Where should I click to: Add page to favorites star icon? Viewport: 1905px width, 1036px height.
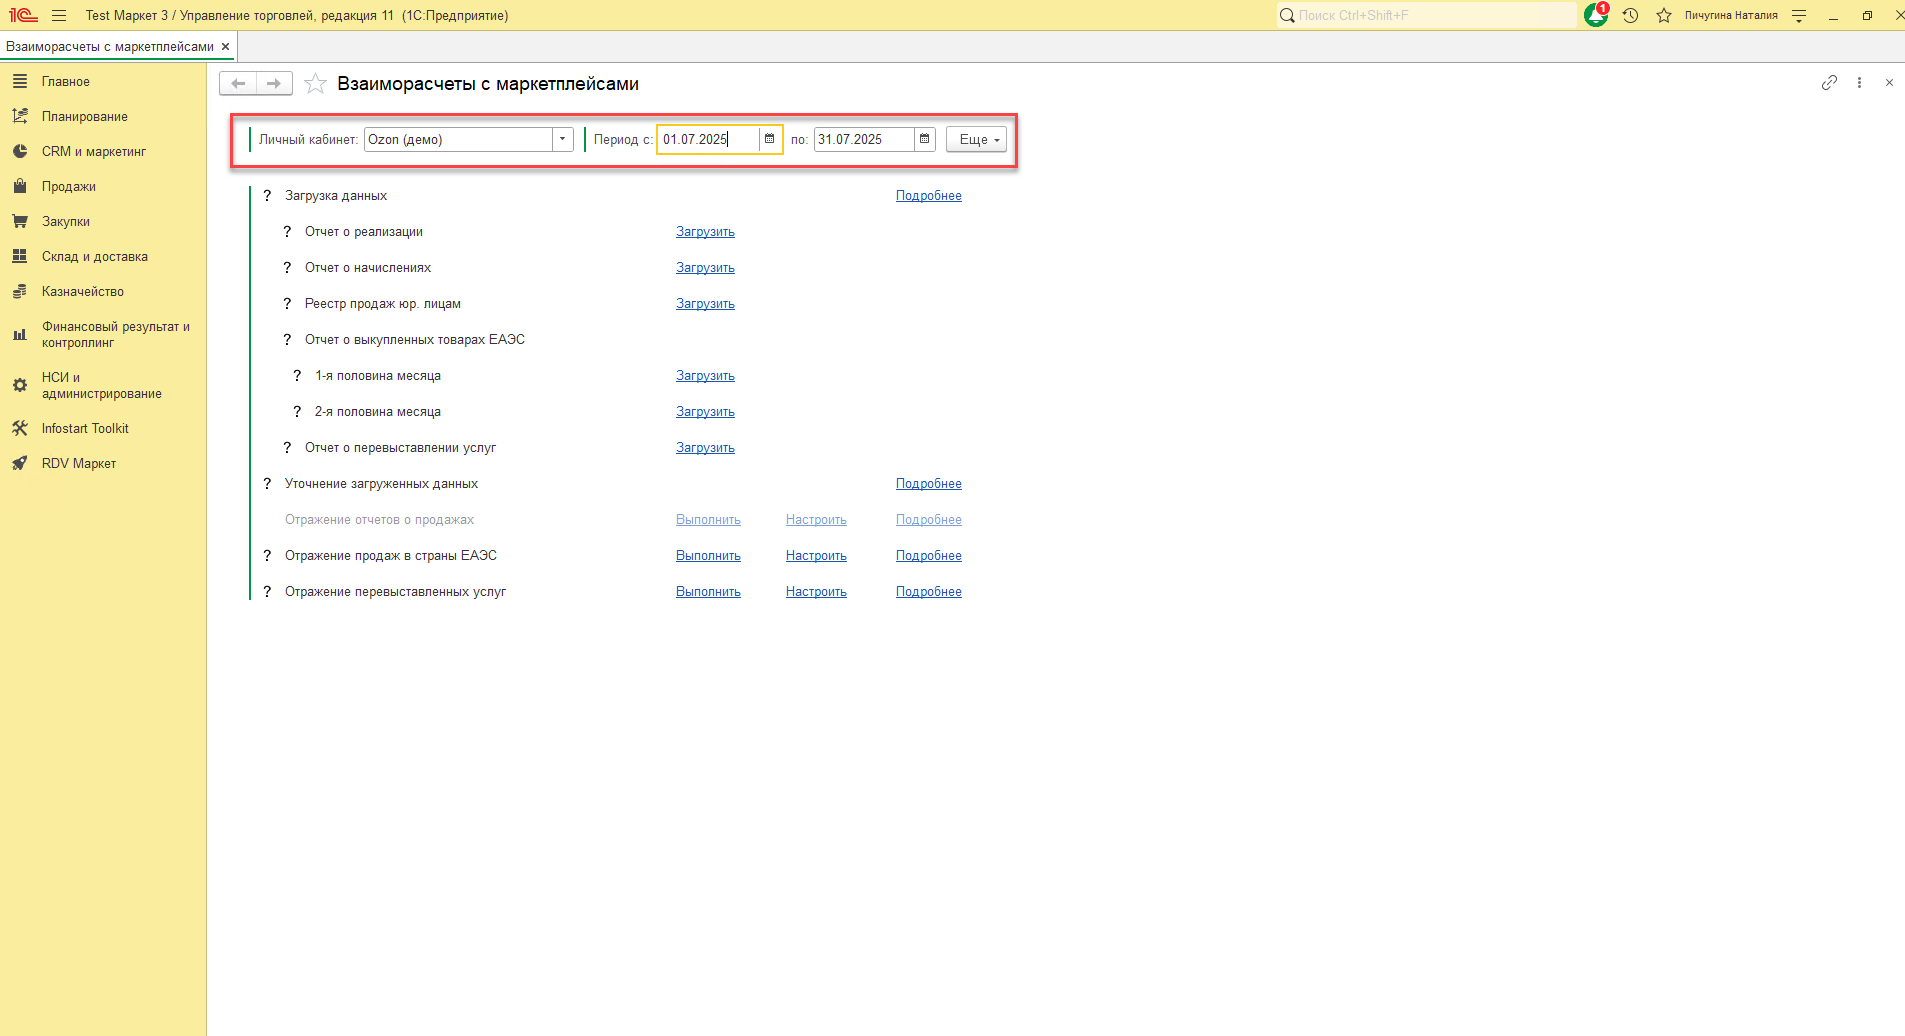point(315,84)
